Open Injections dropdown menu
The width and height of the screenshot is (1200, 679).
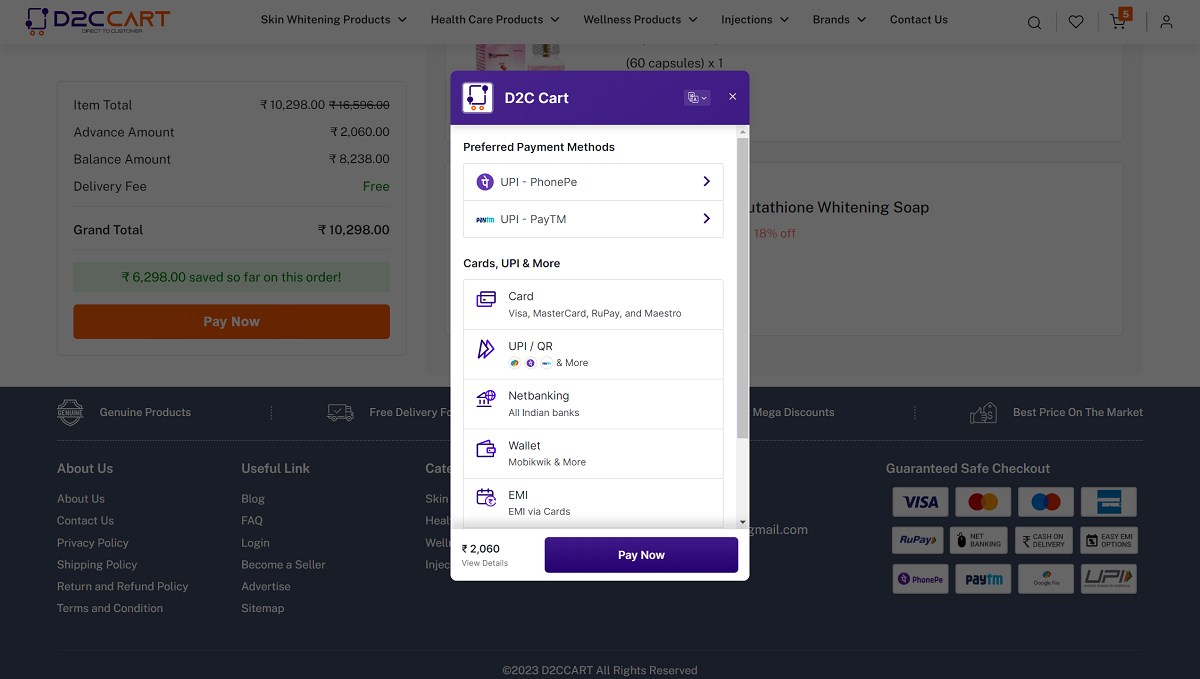(x=755, y=19)
